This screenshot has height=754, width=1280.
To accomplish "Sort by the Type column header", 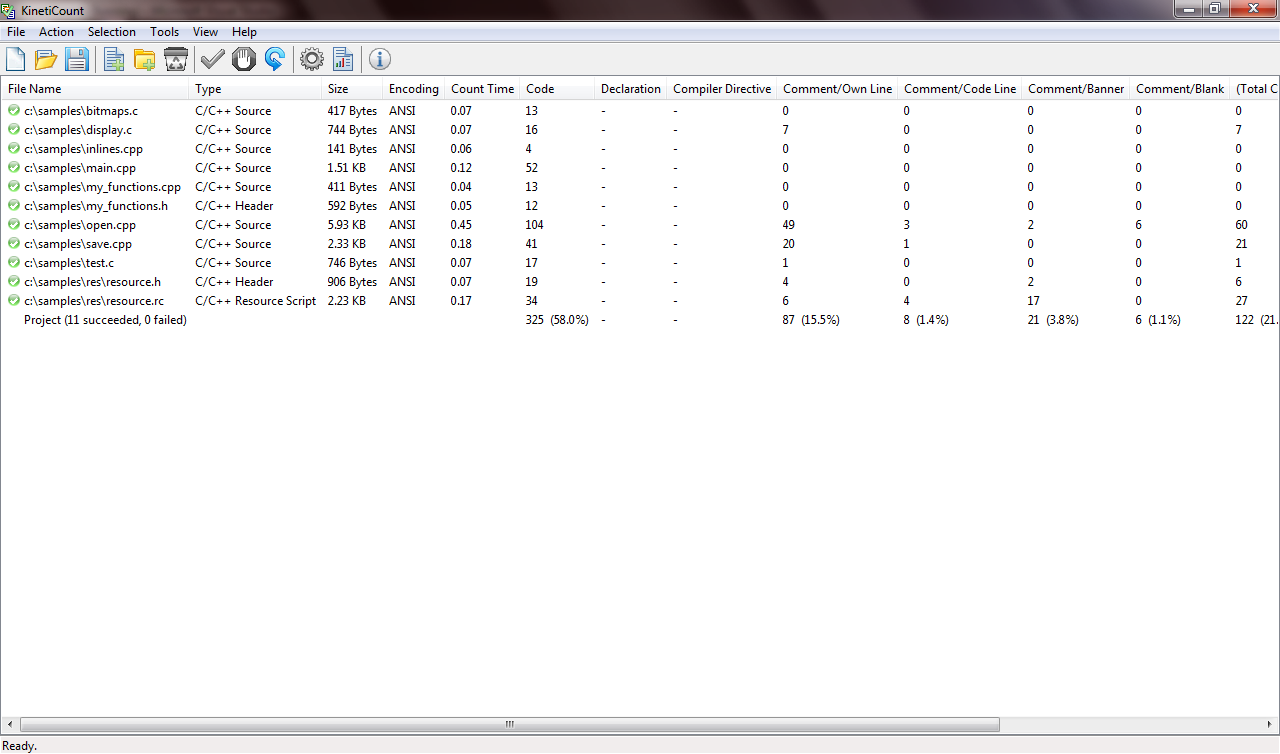I will (255, 89).
